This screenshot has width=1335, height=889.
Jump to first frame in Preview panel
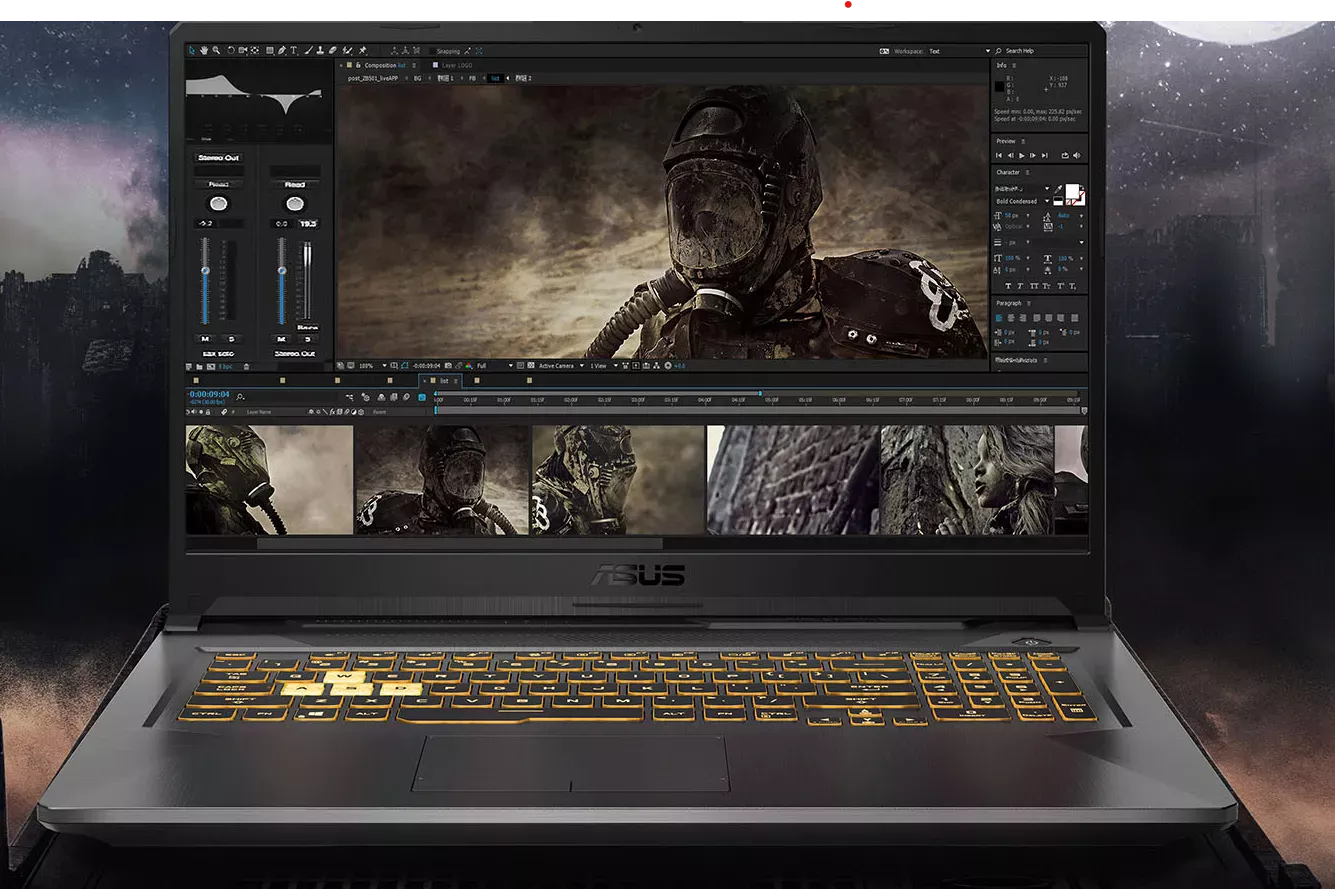click(x=999, y=155)
